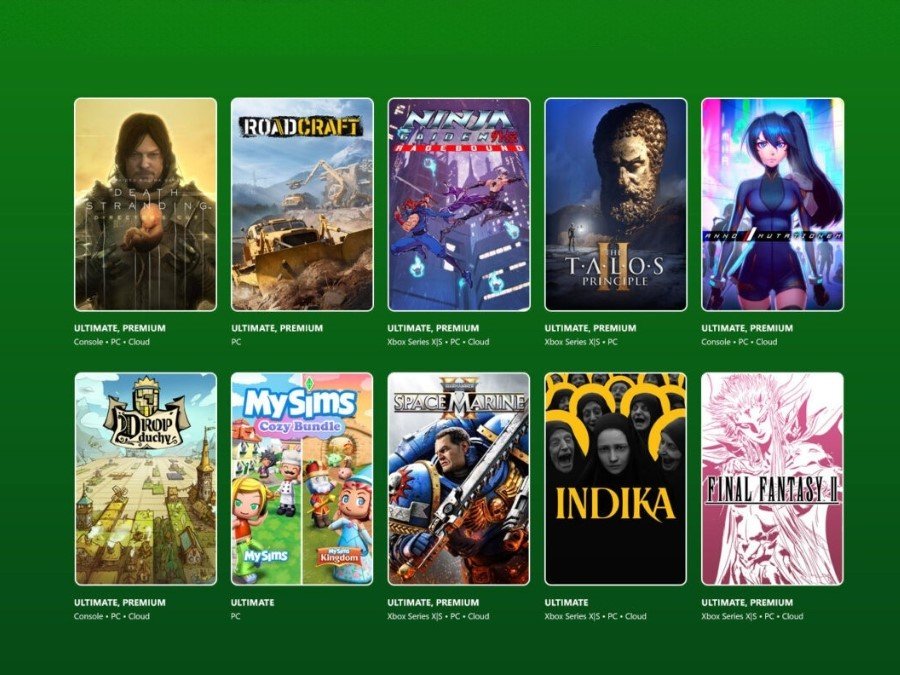900x675 pixels.
Task: Click Ultimate label beneath INDIKA
Action: (566, 603)
